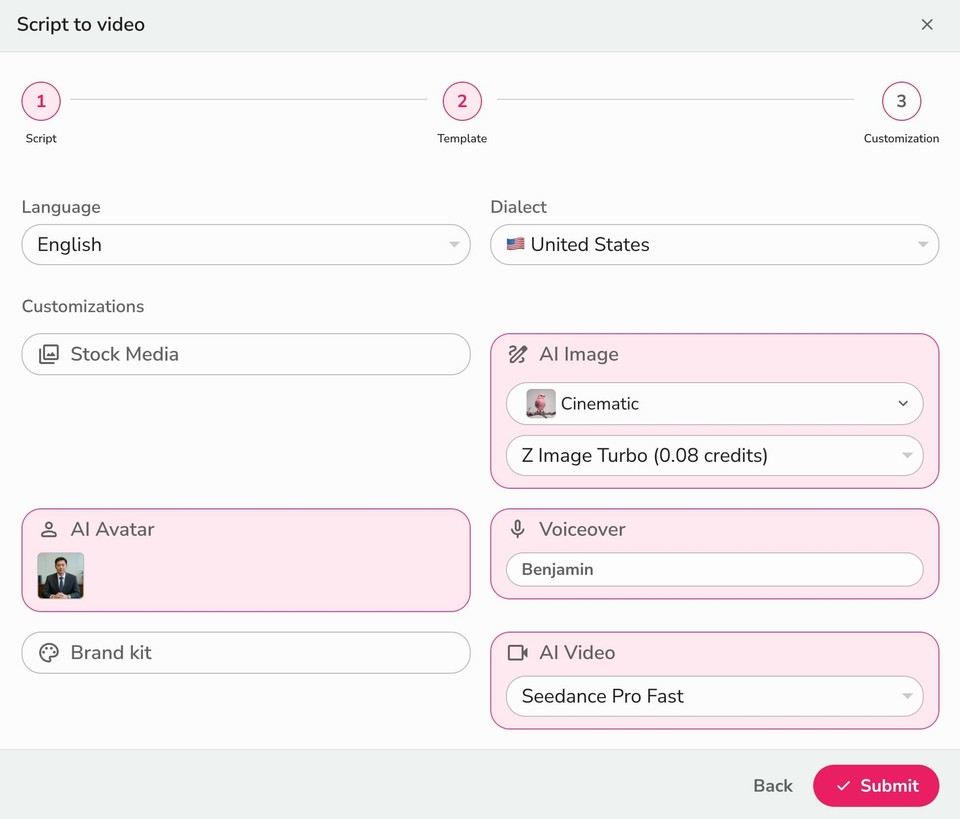Select the AI Image magic wand icon

tap(517, 354)
